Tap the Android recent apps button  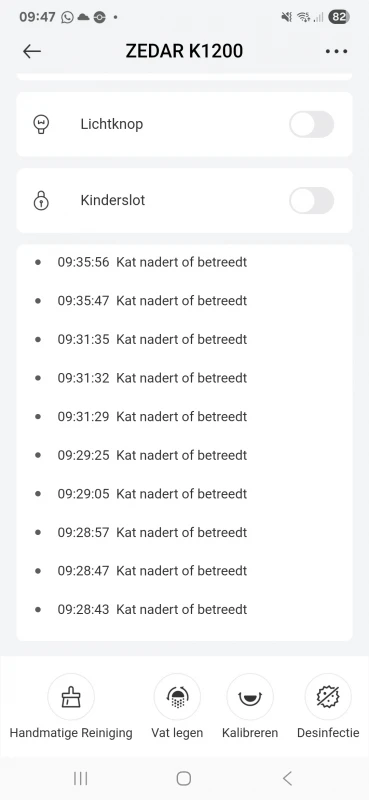coord(81,778)
